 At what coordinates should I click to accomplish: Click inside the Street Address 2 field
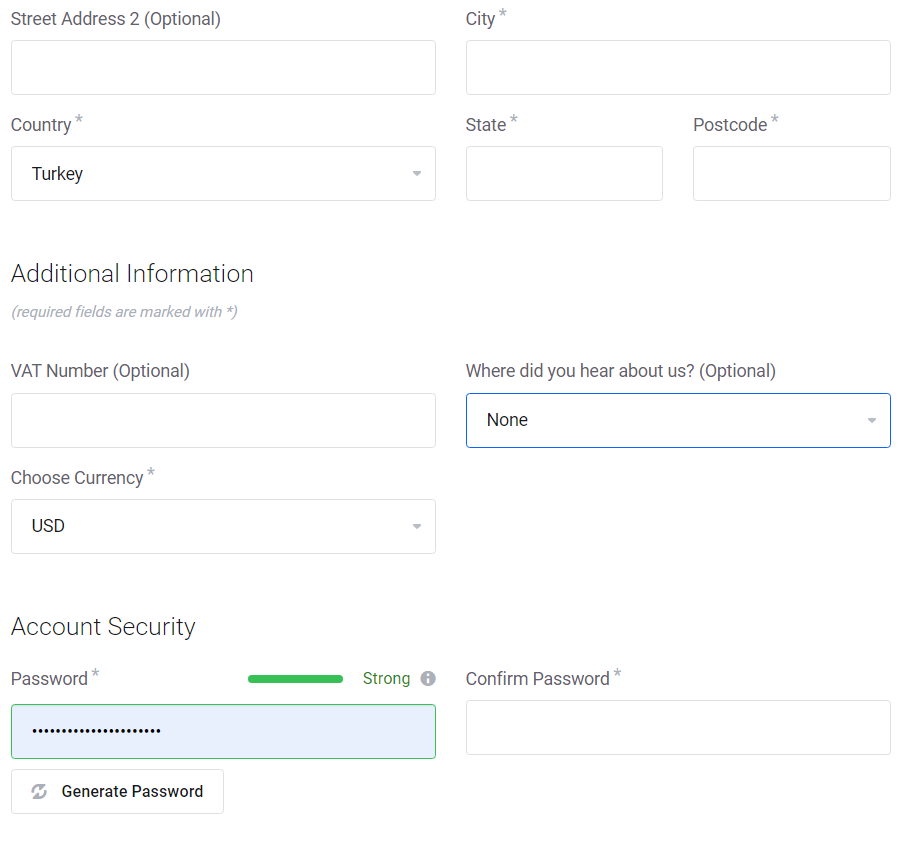223,67
